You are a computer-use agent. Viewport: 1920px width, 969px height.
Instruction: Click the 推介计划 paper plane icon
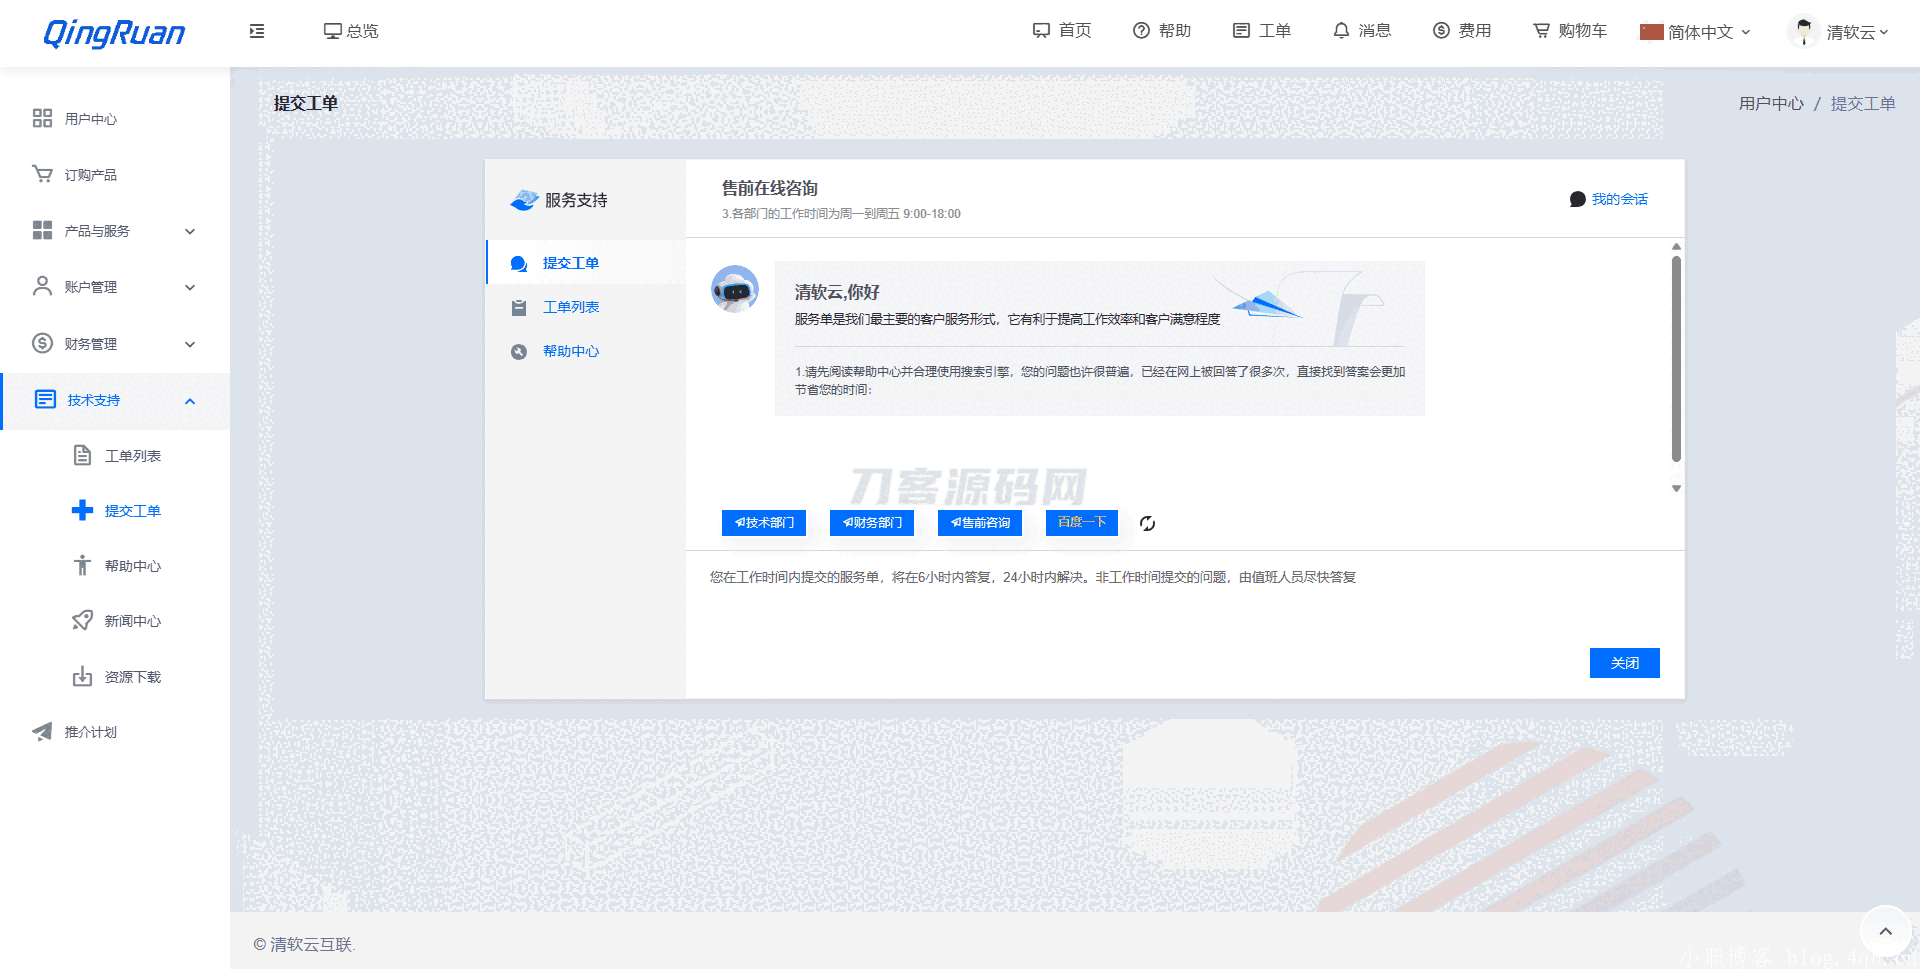[42, 731]
